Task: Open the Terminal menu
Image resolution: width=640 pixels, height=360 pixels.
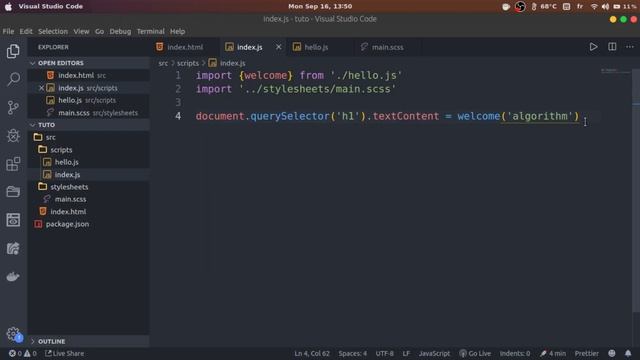Action: tap(151, 31)
